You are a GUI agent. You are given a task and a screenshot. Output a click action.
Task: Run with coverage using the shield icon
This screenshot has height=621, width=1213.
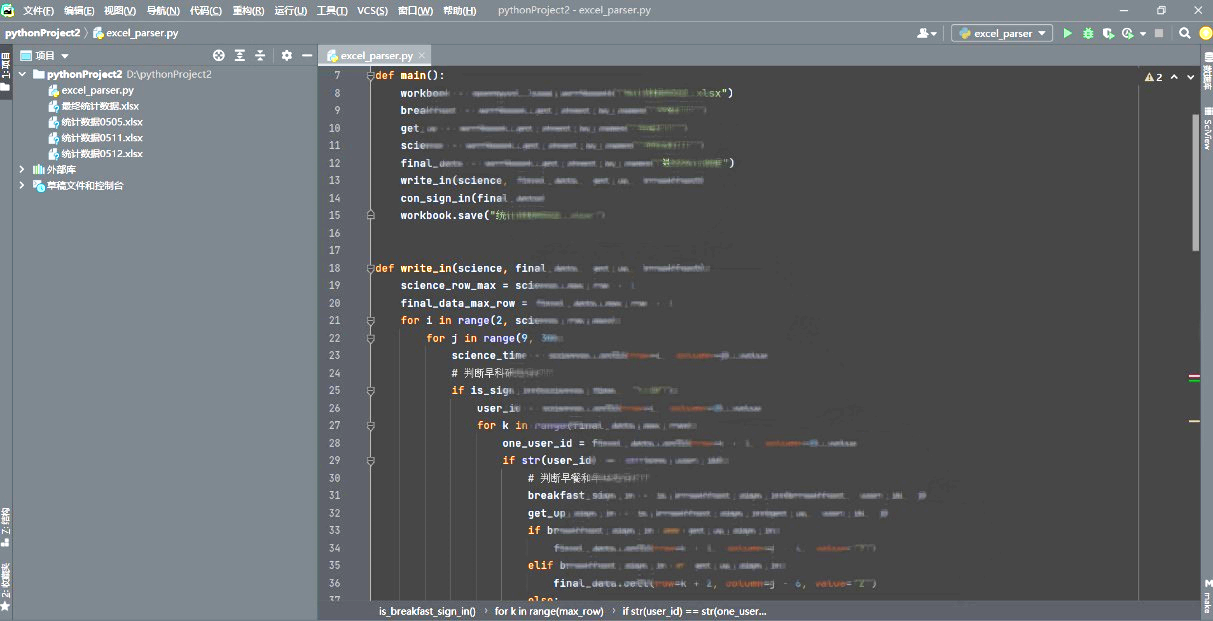pos(1108,33)
